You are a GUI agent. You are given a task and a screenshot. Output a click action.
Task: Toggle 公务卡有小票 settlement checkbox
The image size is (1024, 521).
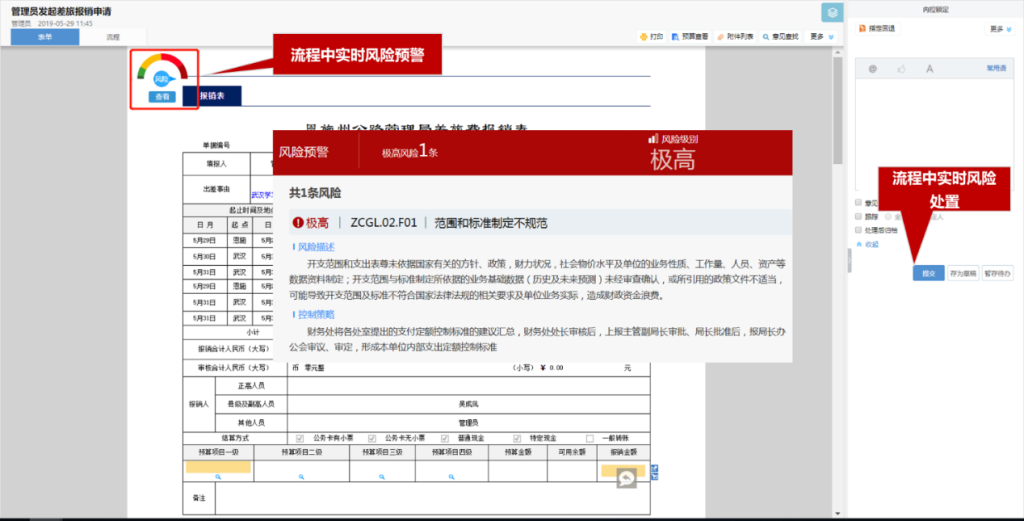[300, 438]
